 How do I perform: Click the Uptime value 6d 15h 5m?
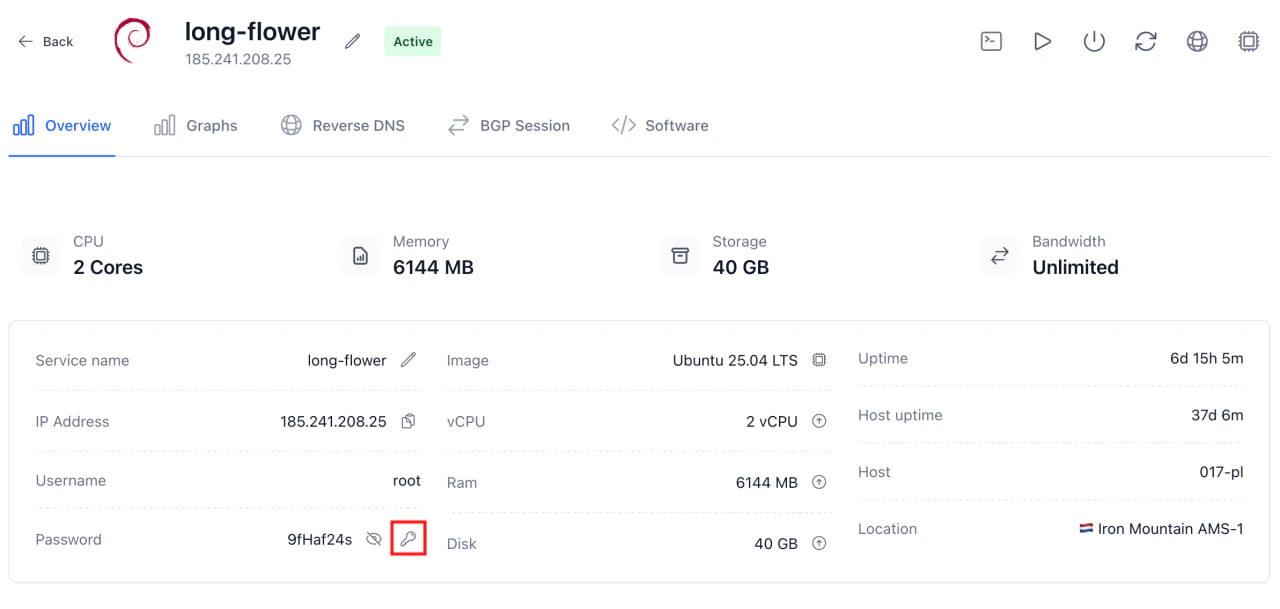coord(1207,358)
